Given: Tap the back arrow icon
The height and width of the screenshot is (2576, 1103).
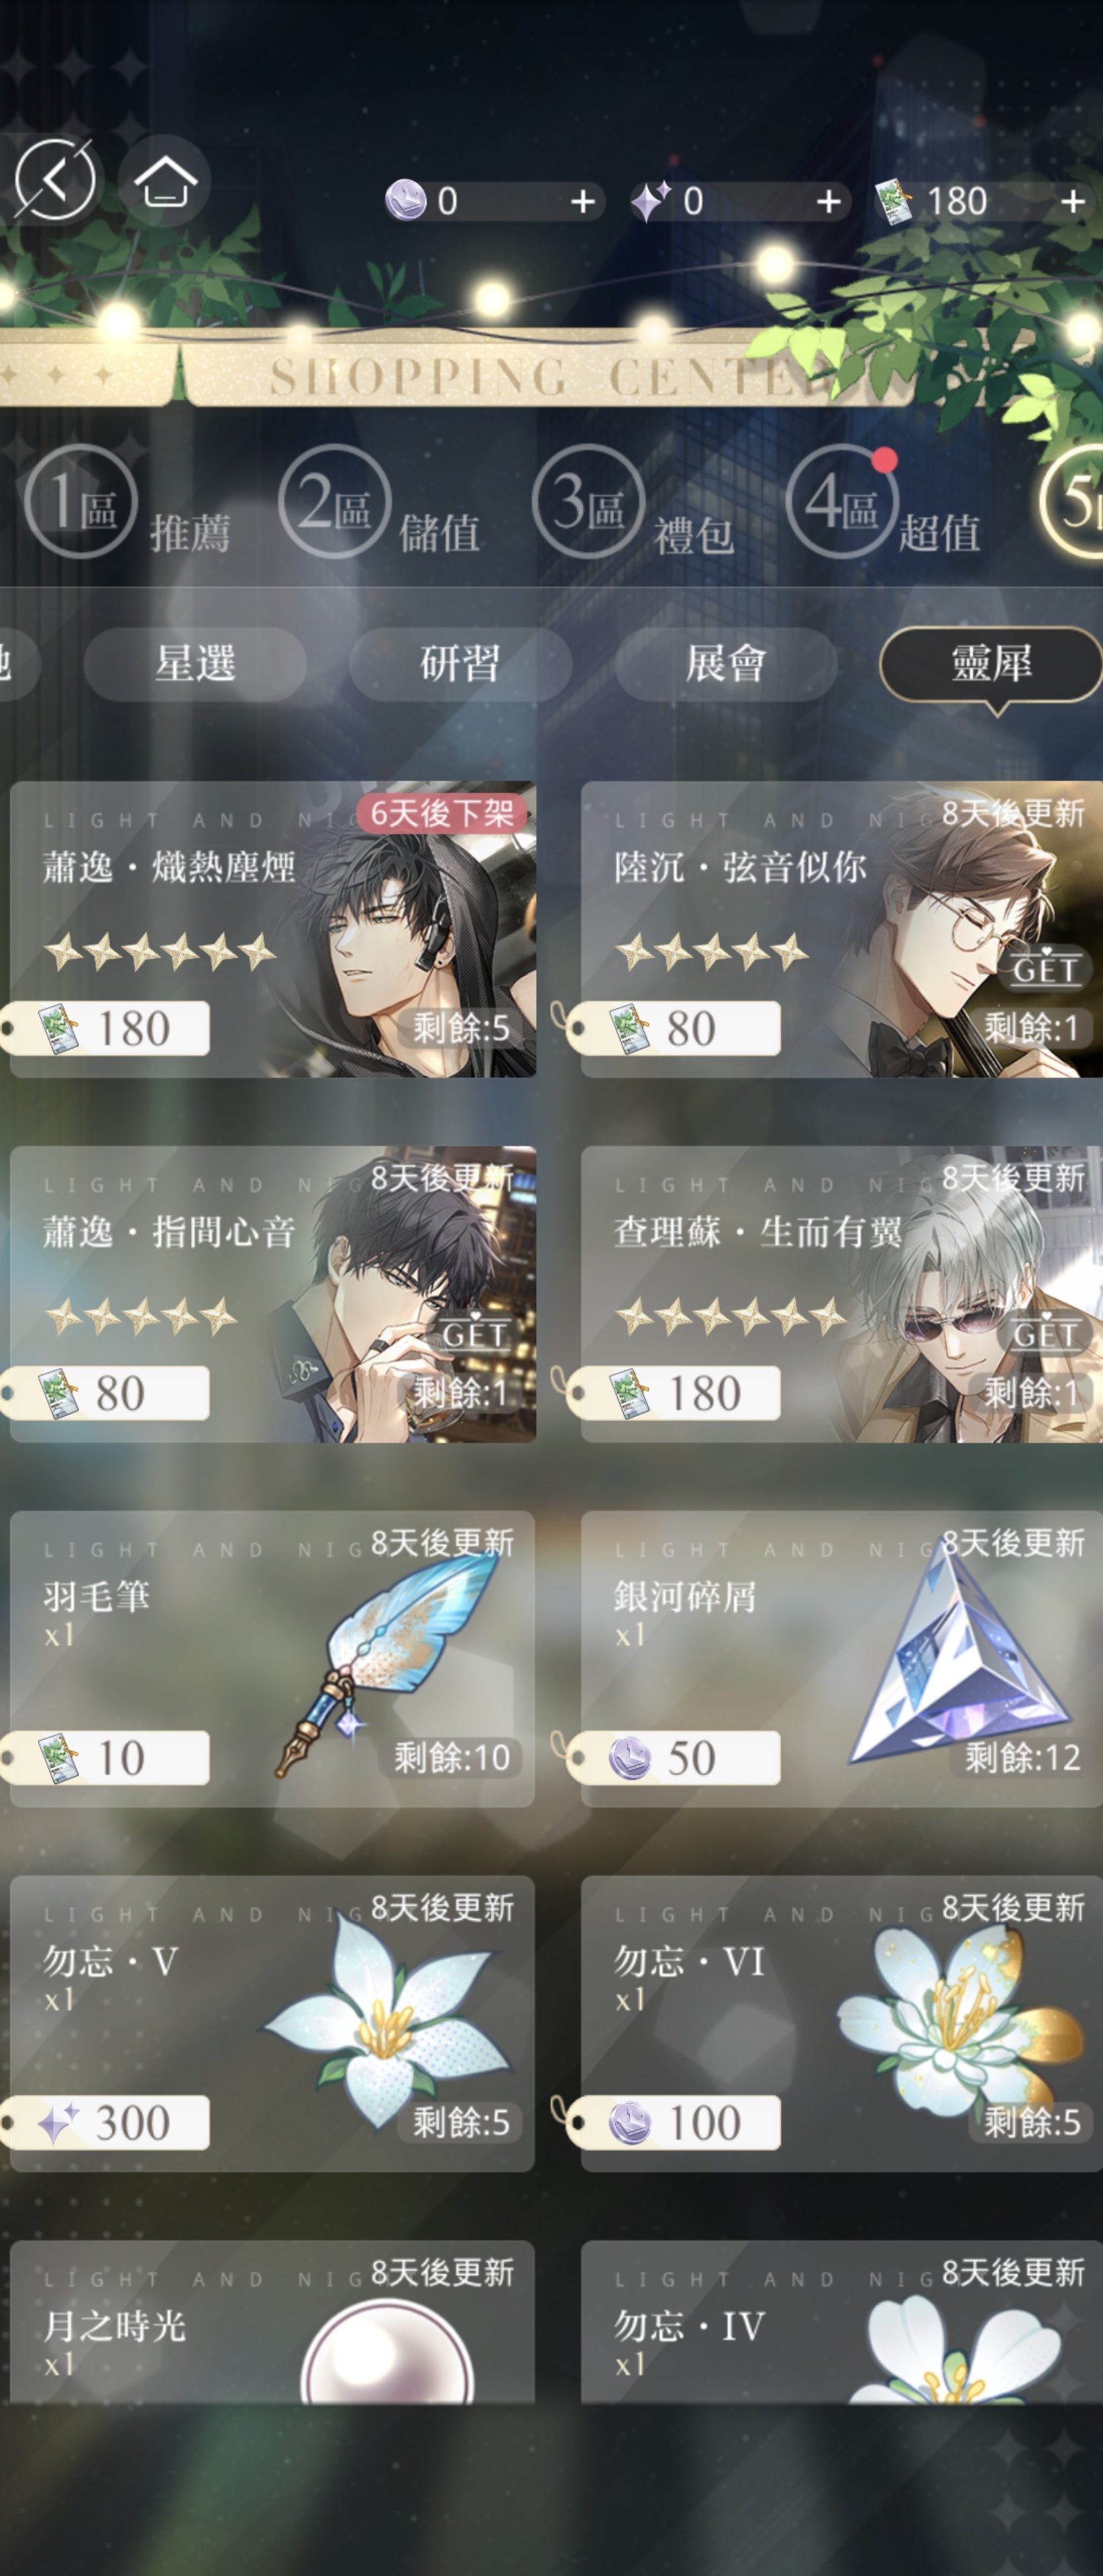Looking at the screenshot, I should pyautogui.click(x=54, y=180).
